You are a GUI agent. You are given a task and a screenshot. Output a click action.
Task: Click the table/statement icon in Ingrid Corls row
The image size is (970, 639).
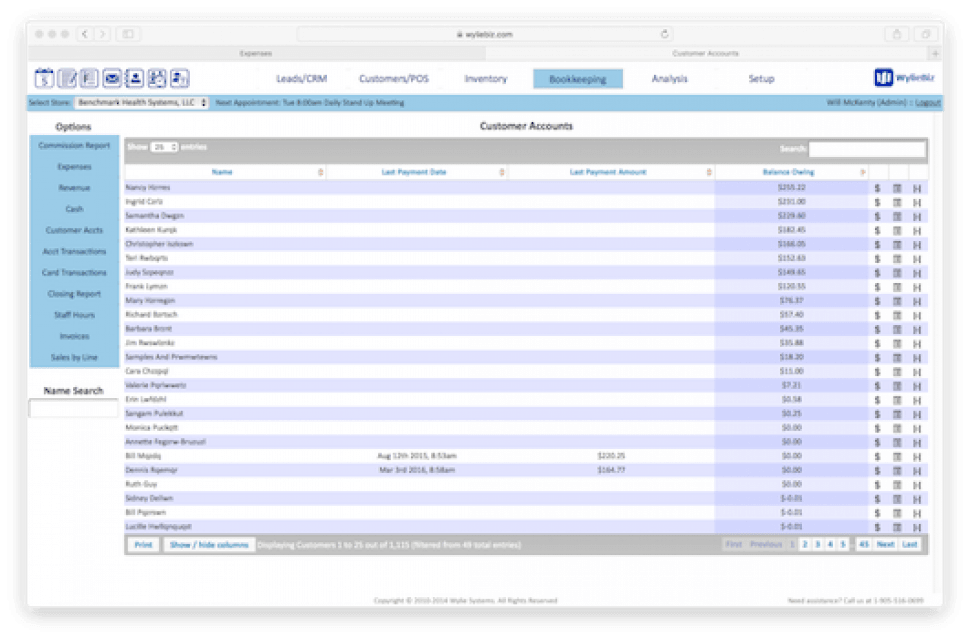click(897, 202)
